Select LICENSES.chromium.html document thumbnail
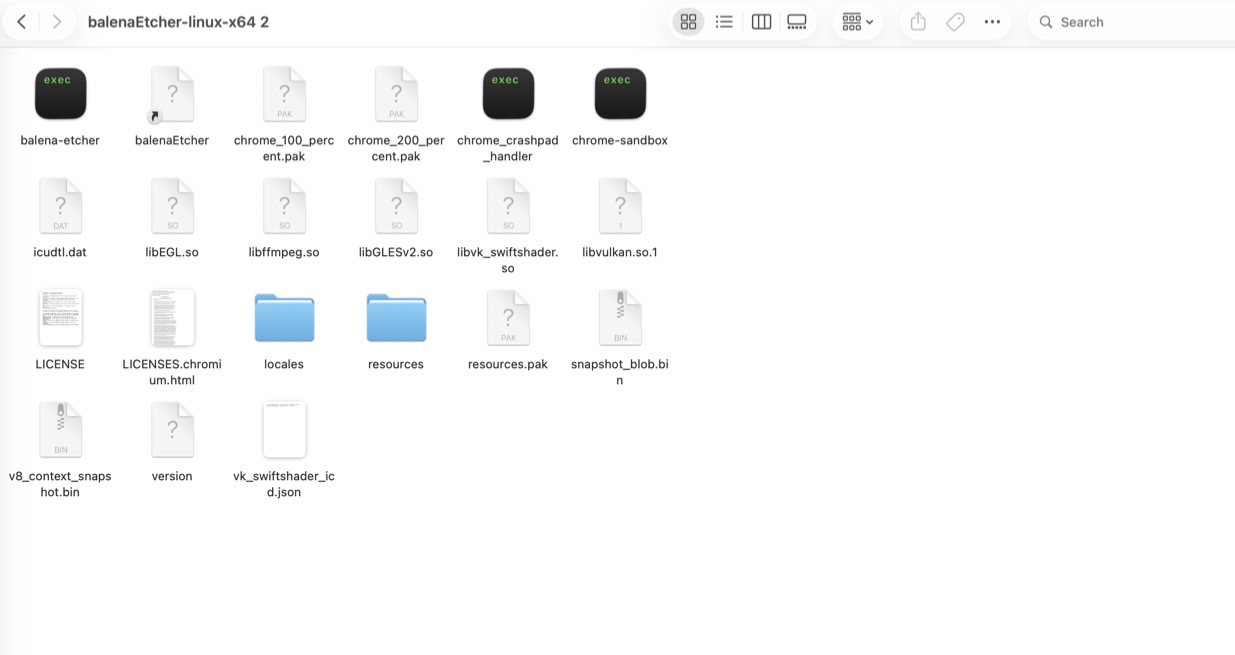 pos(172,318)
